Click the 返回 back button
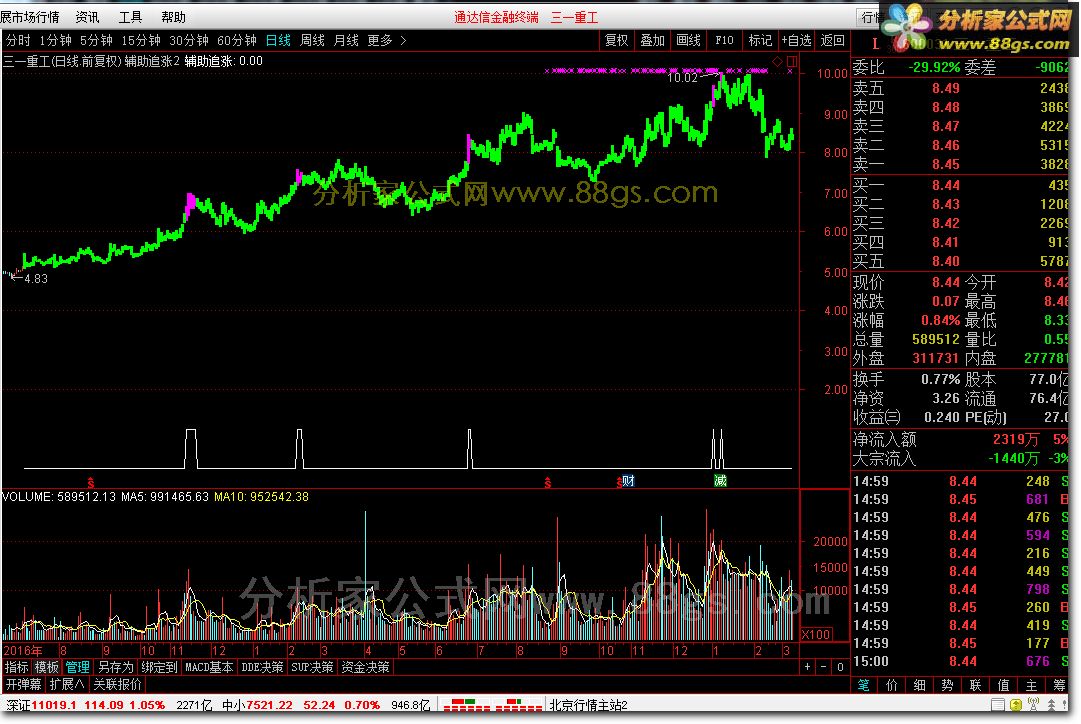Viewport: 1081px width, 724px height. click(x=832, y=41)
